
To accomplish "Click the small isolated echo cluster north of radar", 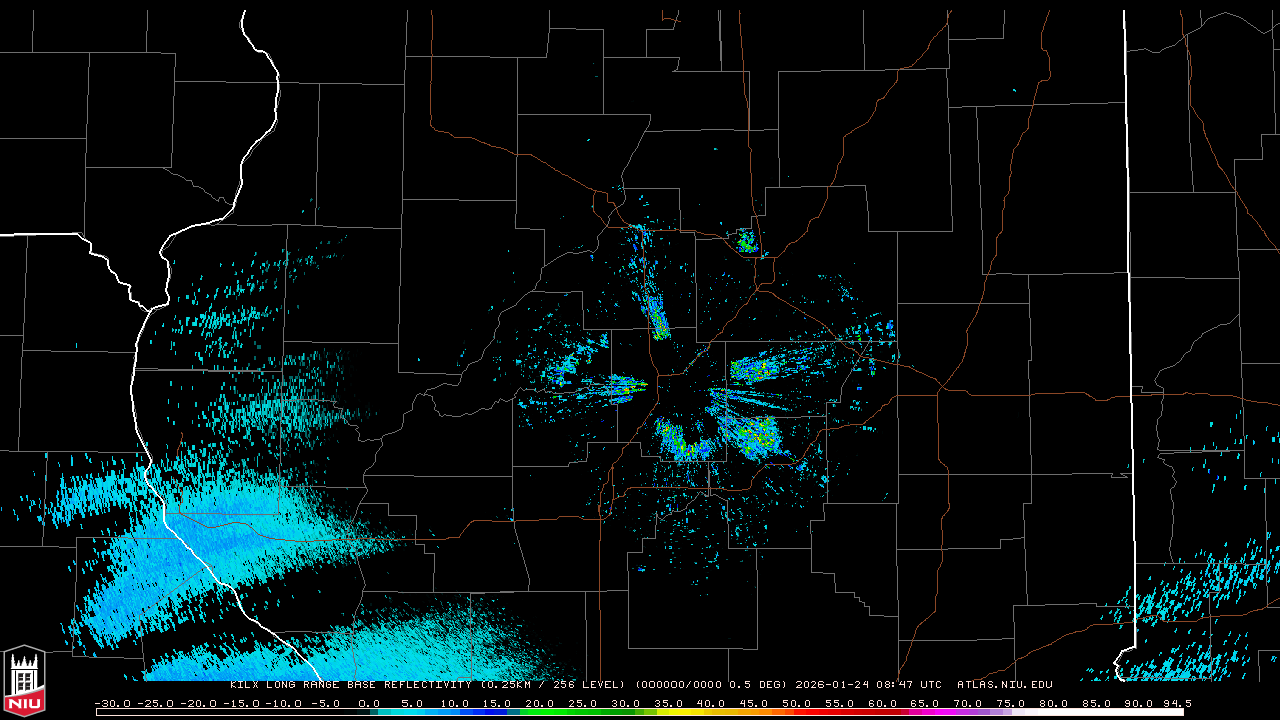I will tap(746, 240).
